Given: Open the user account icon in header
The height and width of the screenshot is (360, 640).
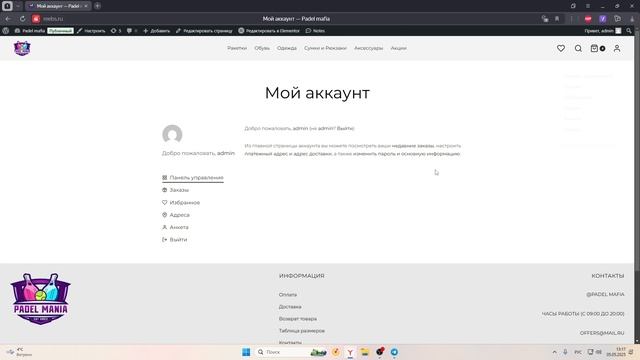Looking at the screenshot, I should click(x=617, y=48).
